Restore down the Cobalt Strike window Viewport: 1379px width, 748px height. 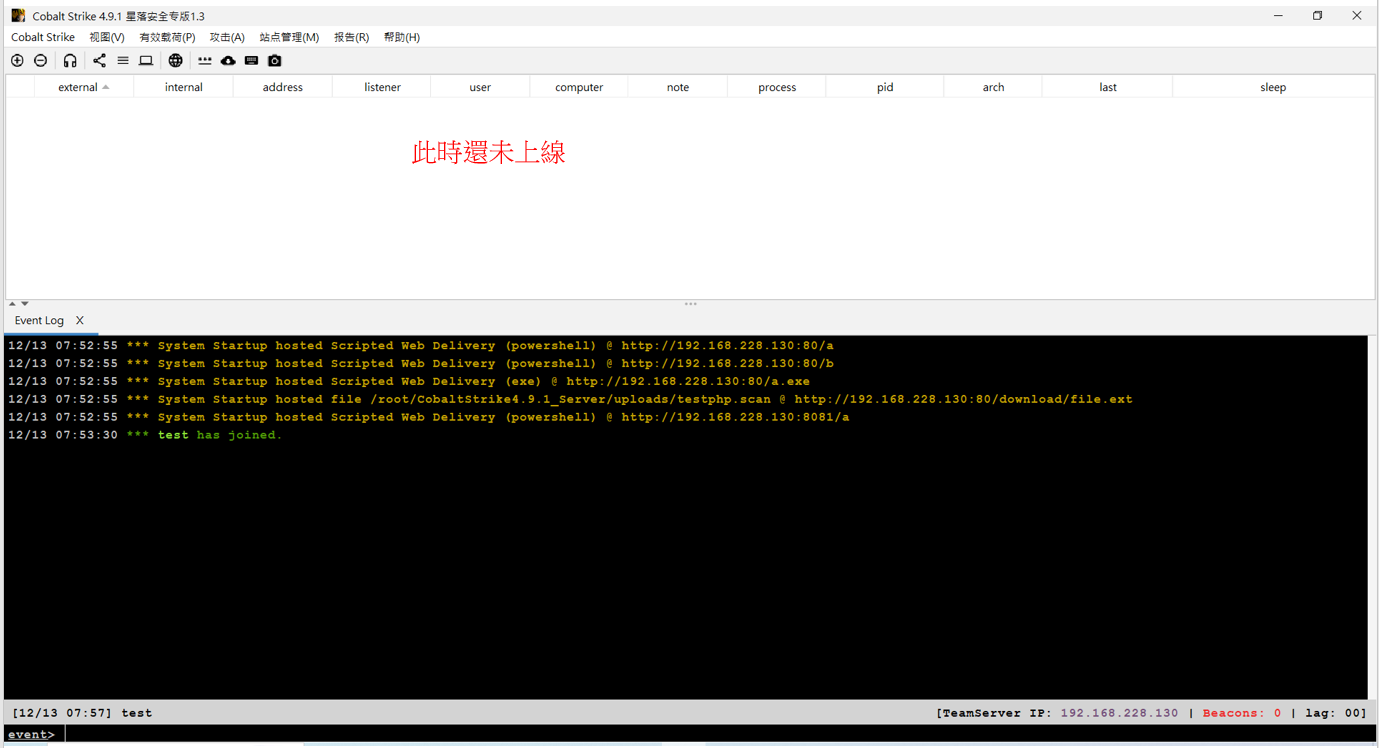(1317, 16)
